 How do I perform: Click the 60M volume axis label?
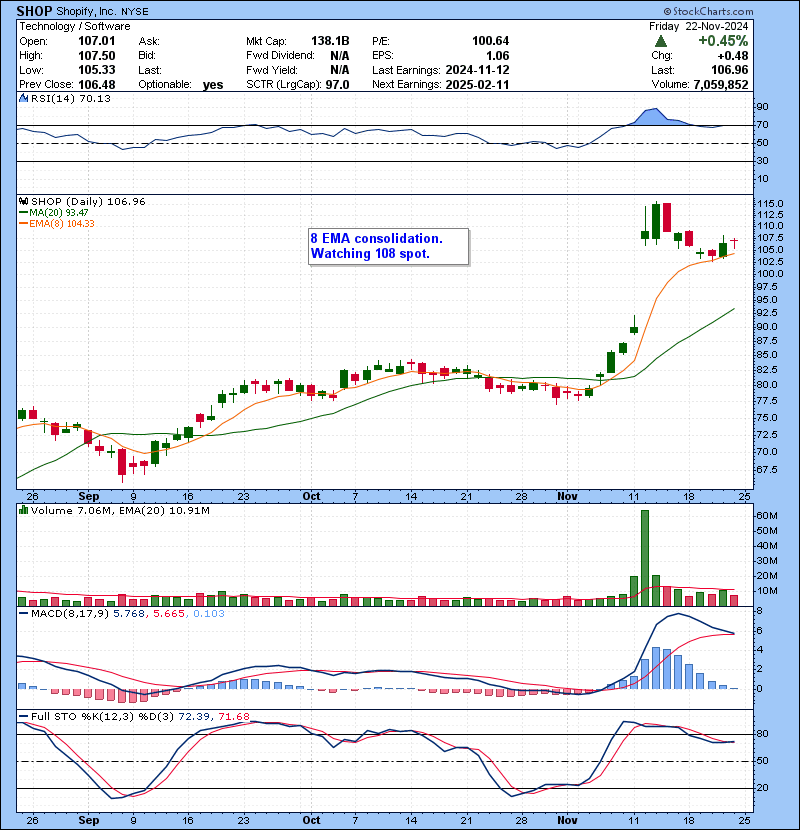click(x=767, y=516)
